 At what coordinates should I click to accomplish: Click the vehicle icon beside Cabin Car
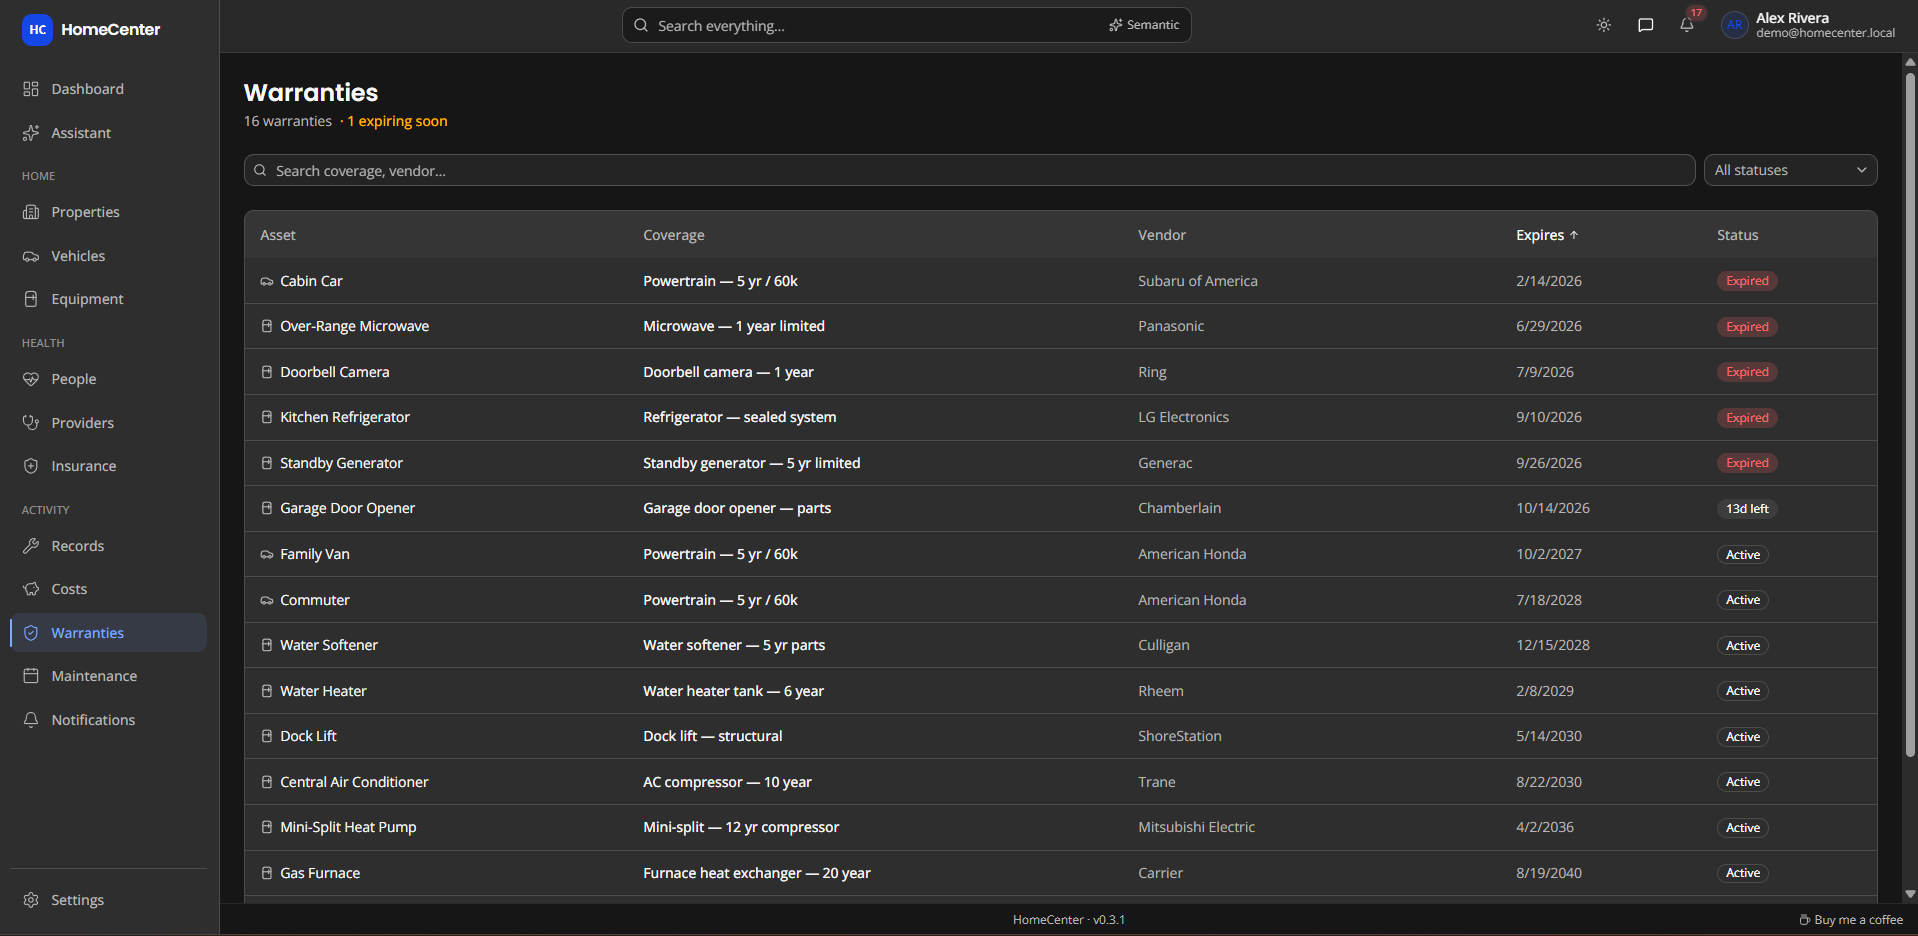tap(267, 282)
